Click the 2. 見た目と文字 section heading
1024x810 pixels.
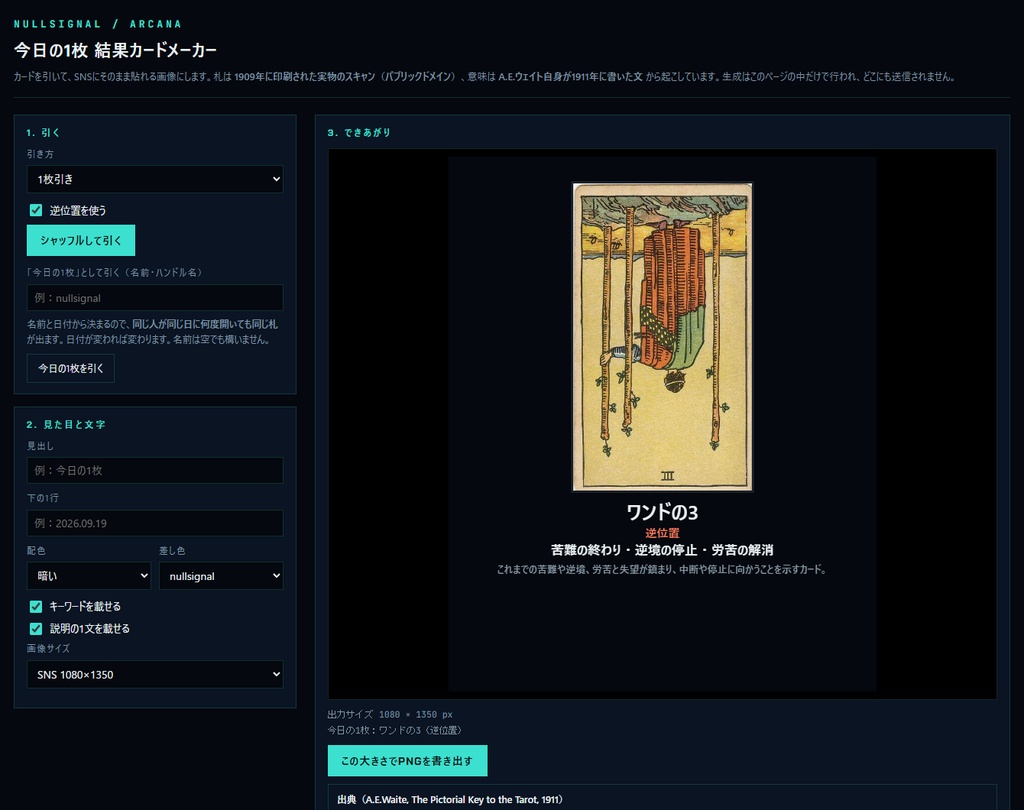pos(66,425)
